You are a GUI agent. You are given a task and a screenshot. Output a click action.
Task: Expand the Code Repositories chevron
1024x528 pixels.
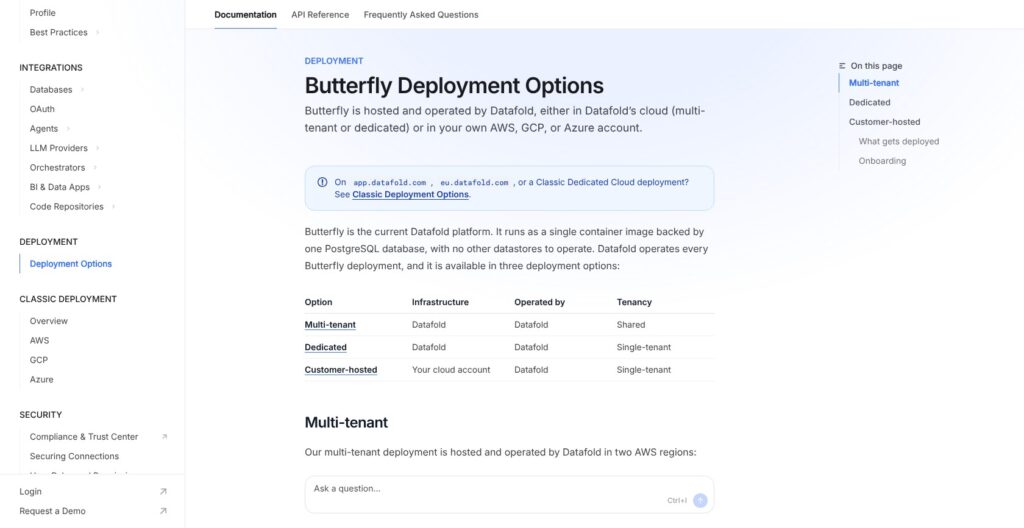(x=113, y=206)
